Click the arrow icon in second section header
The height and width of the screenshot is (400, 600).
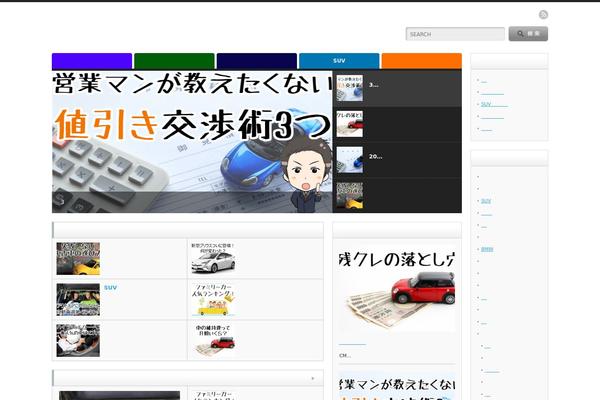pos(313,378)
